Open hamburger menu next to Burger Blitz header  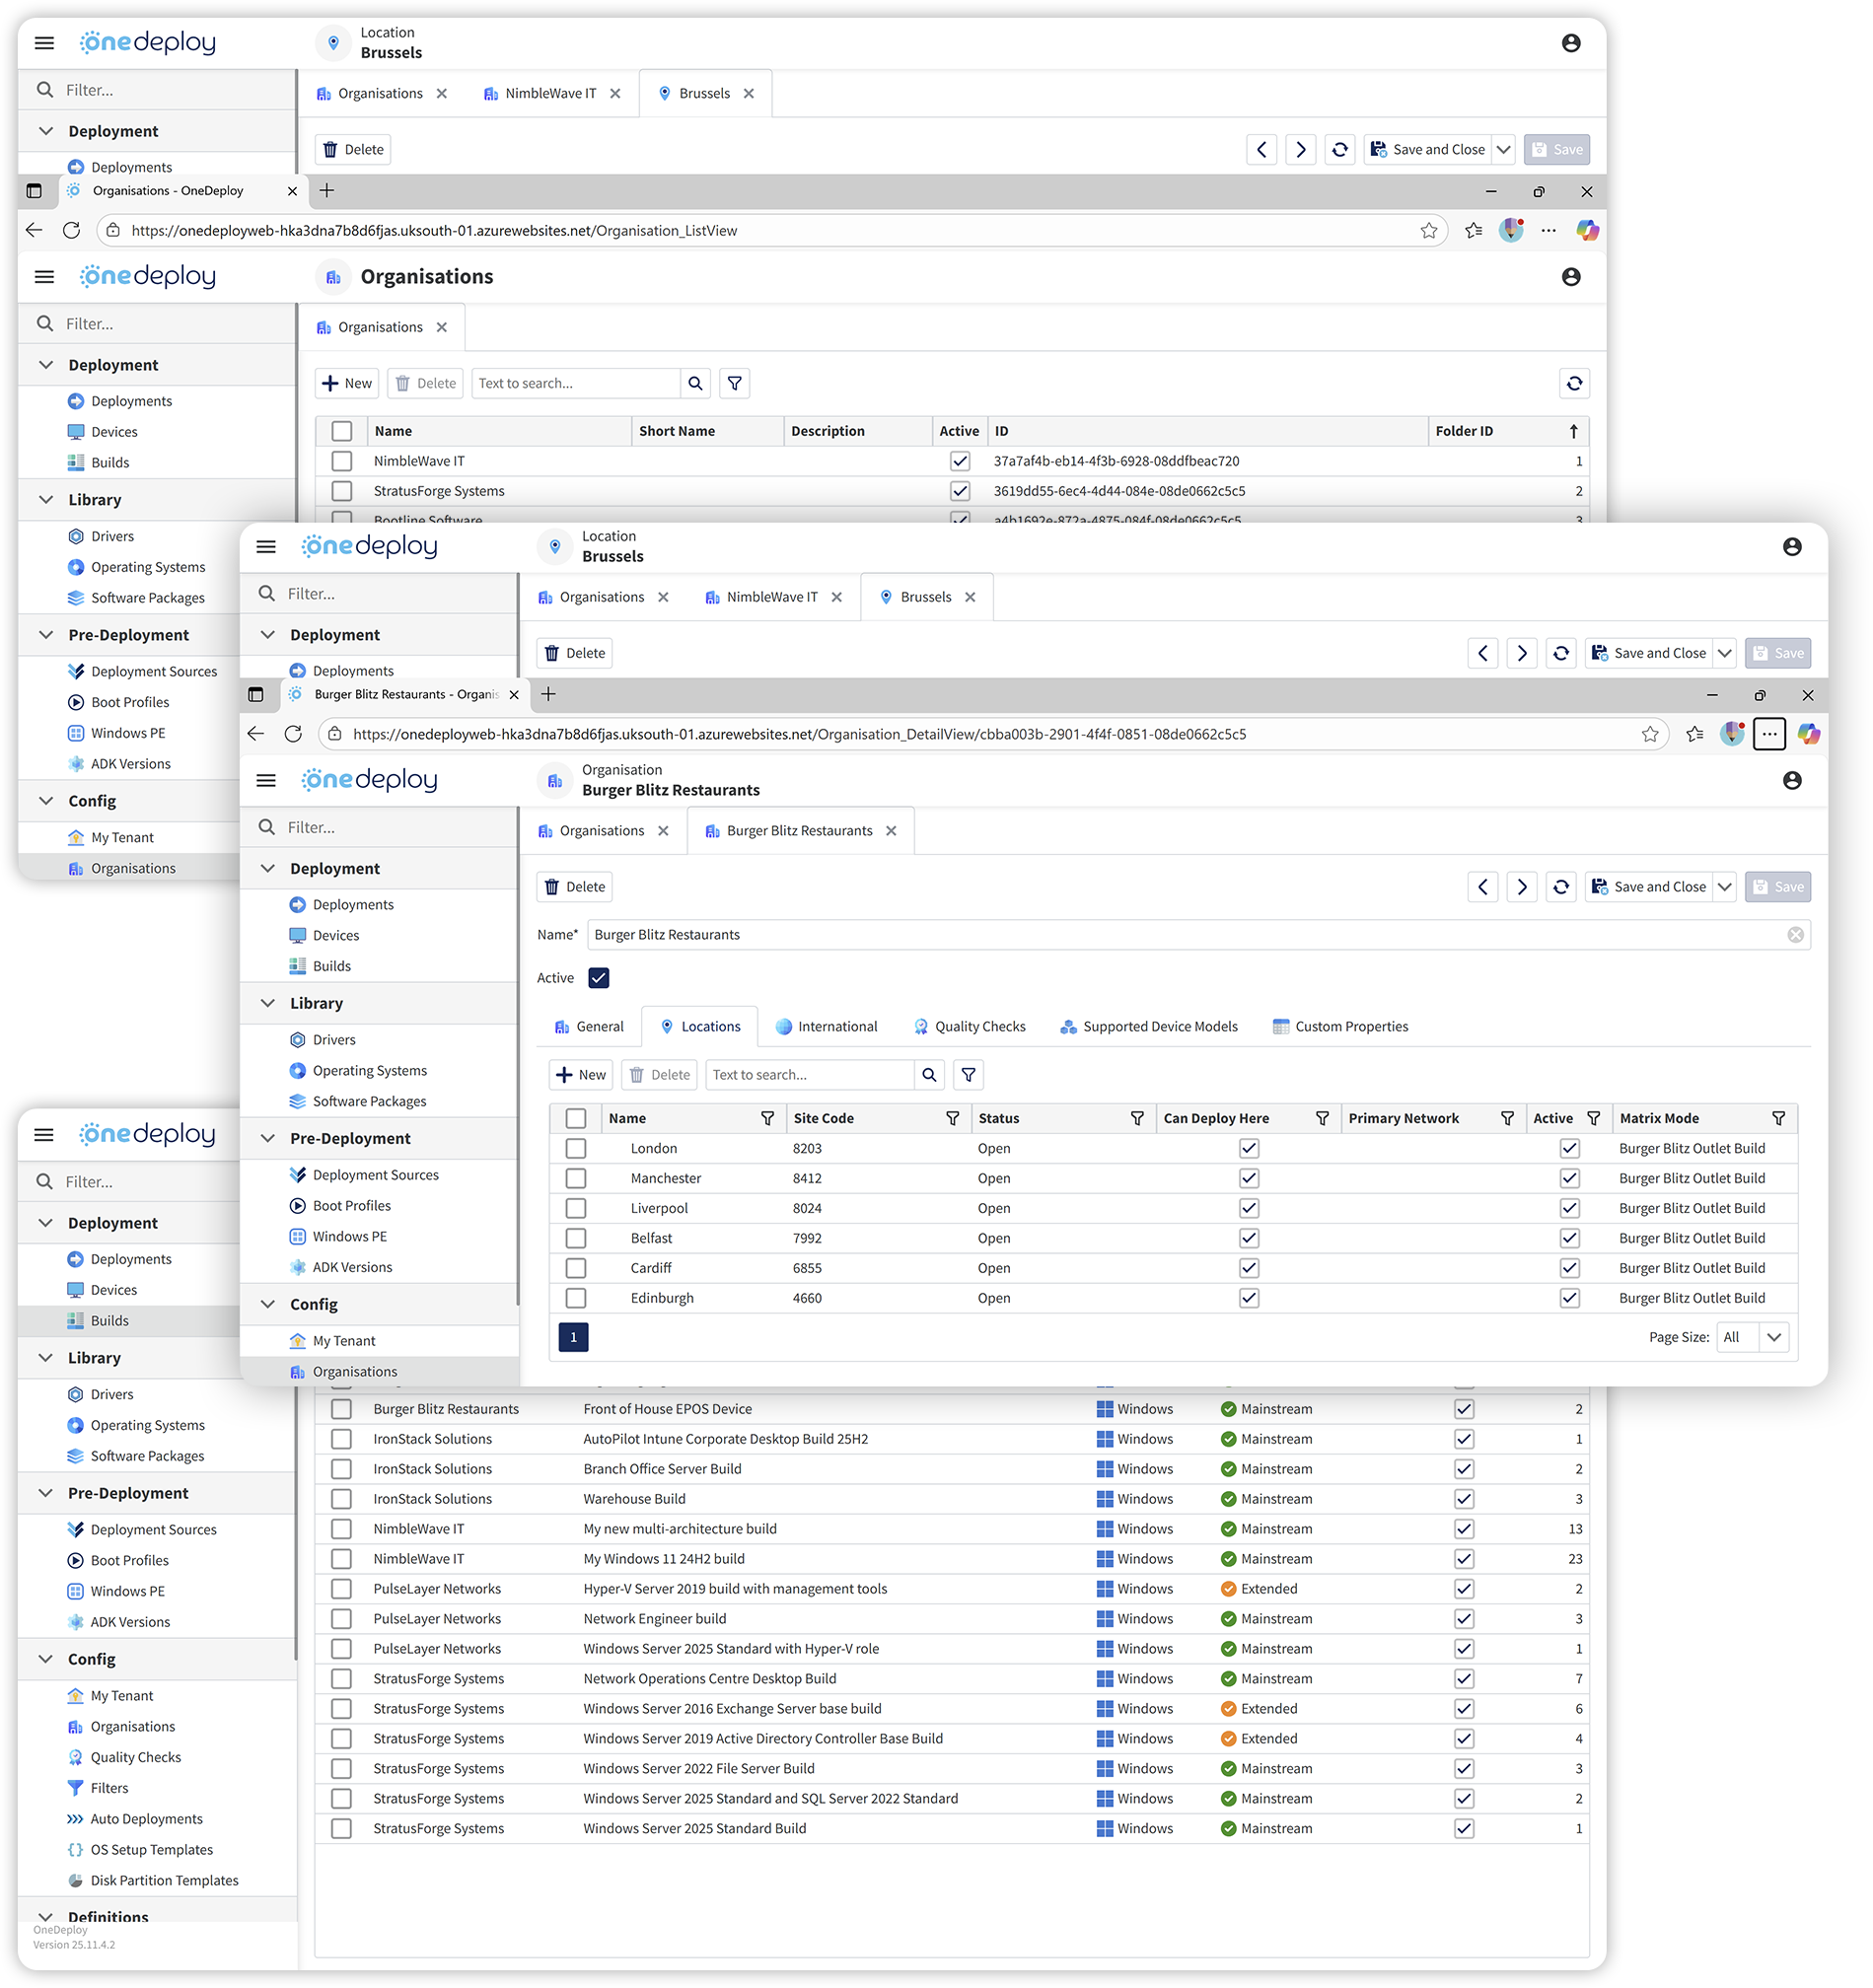(x=266, y=780)
